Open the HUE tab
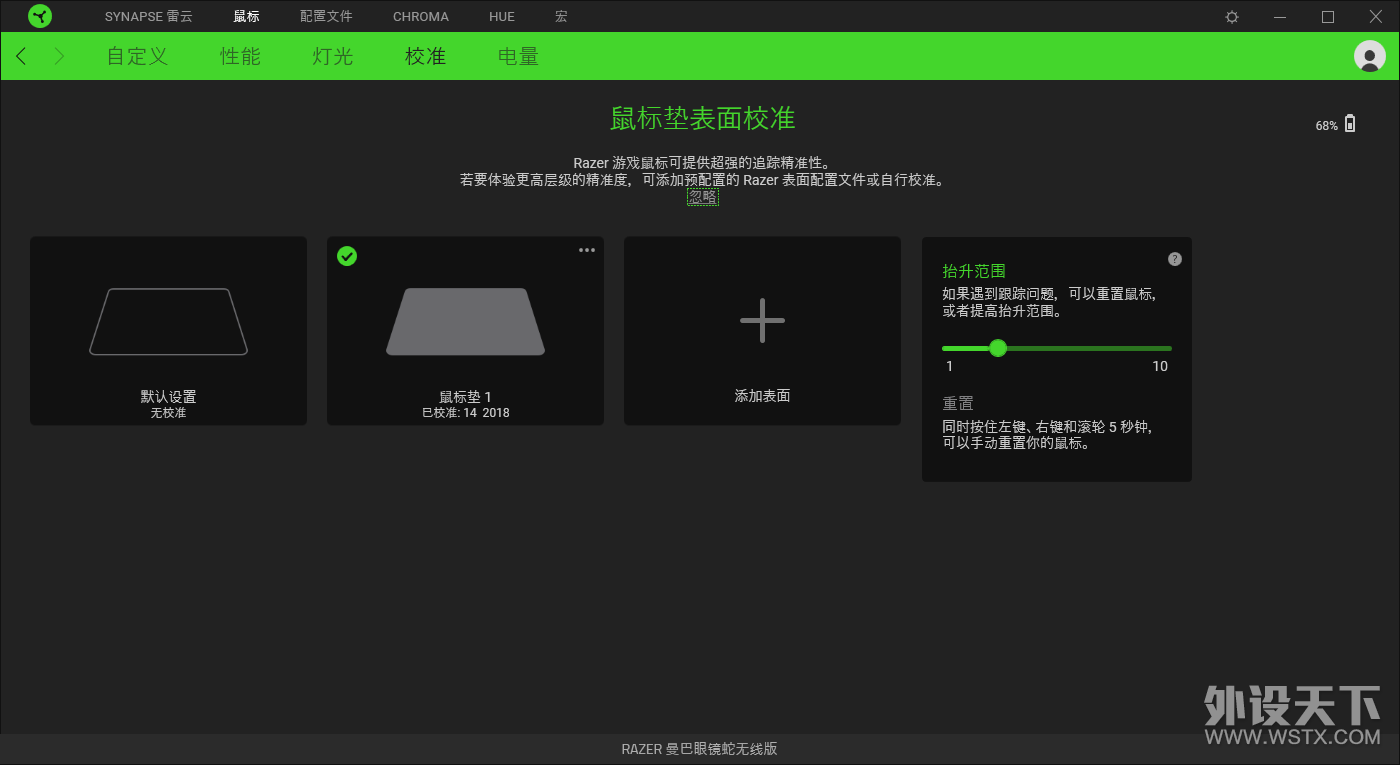Viewport: 1400px width, 765px height. point(502,17)
